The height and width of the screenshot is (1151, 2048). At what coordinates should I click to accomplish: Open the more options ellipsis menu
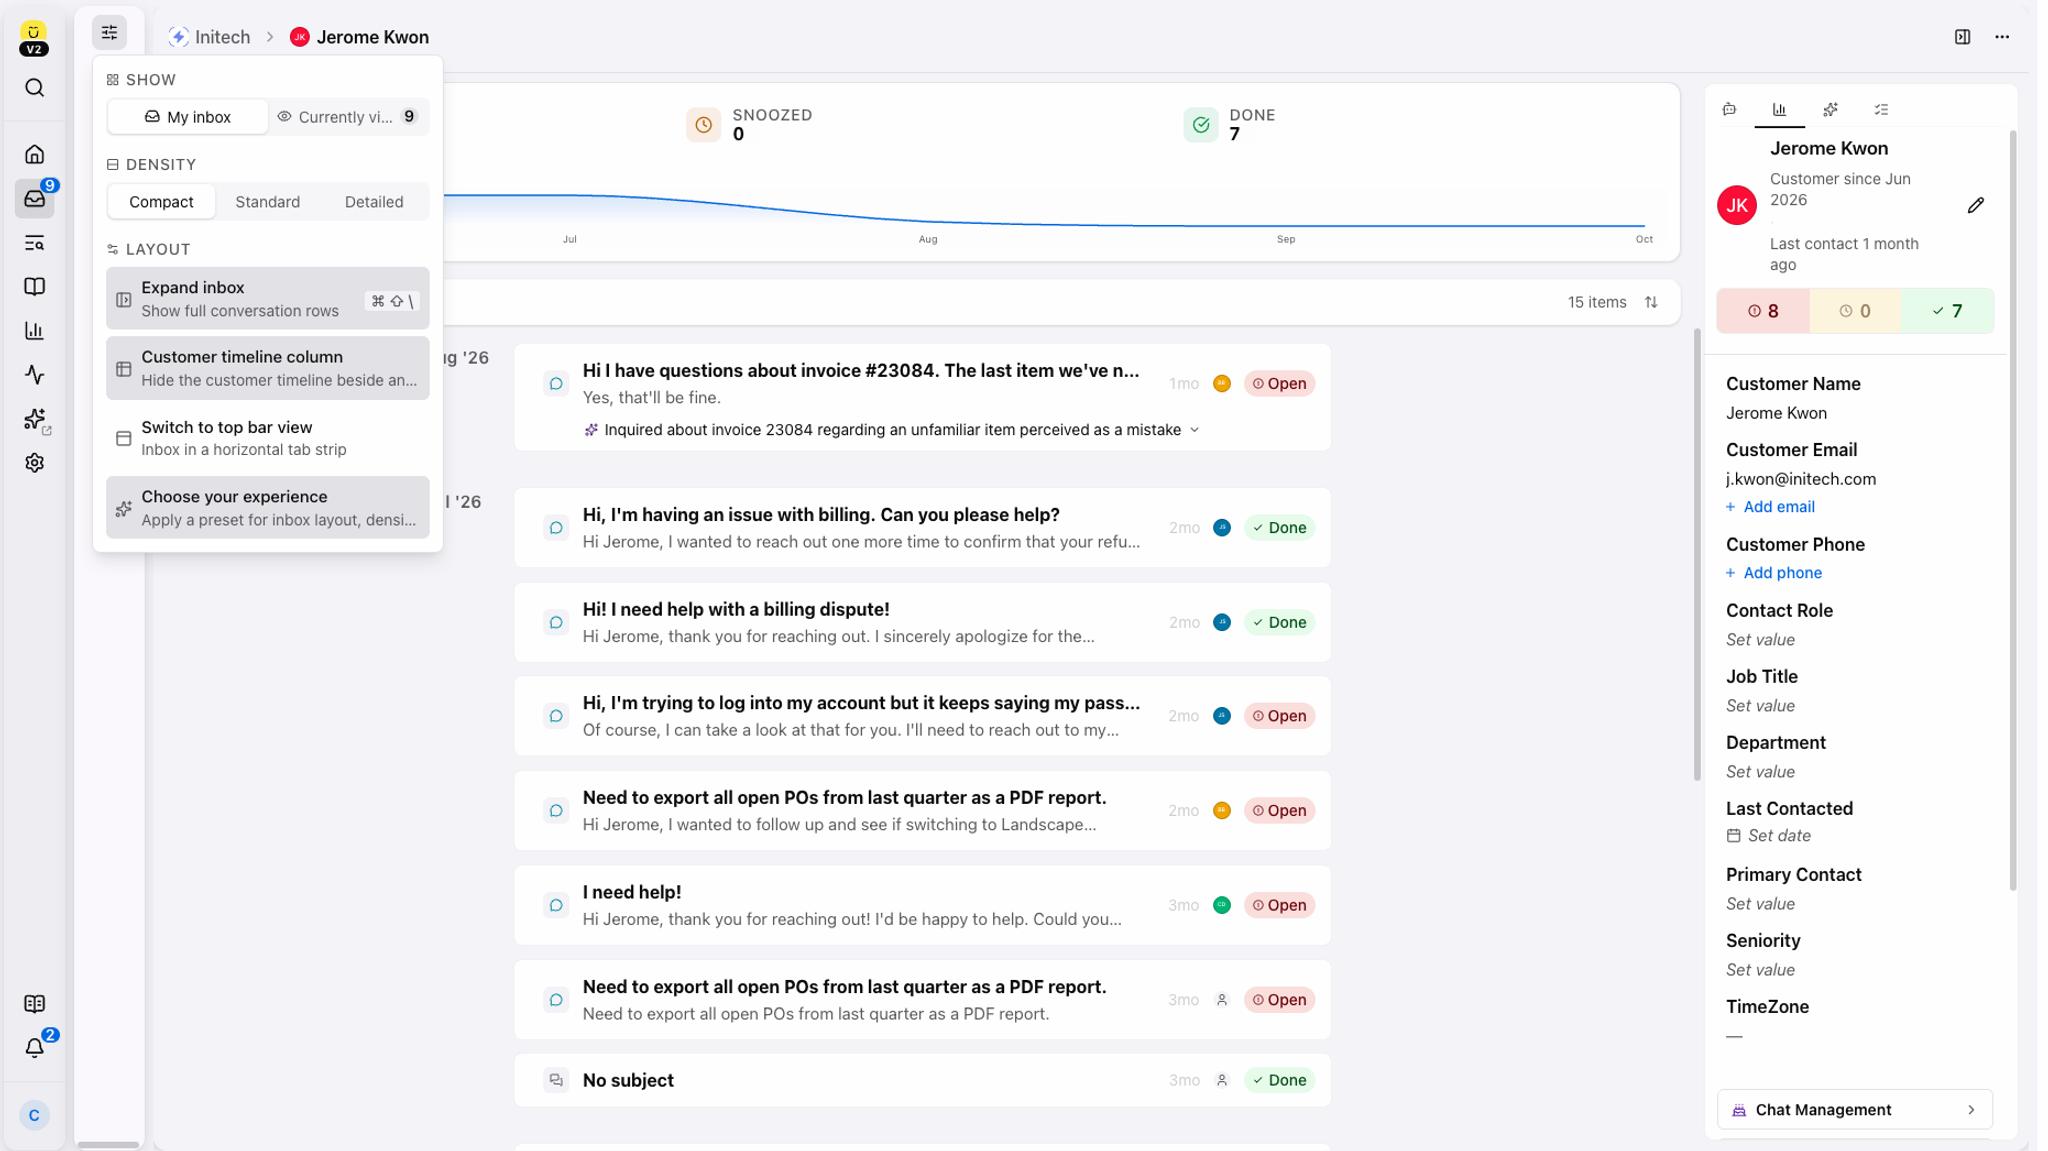point(2002,37)
